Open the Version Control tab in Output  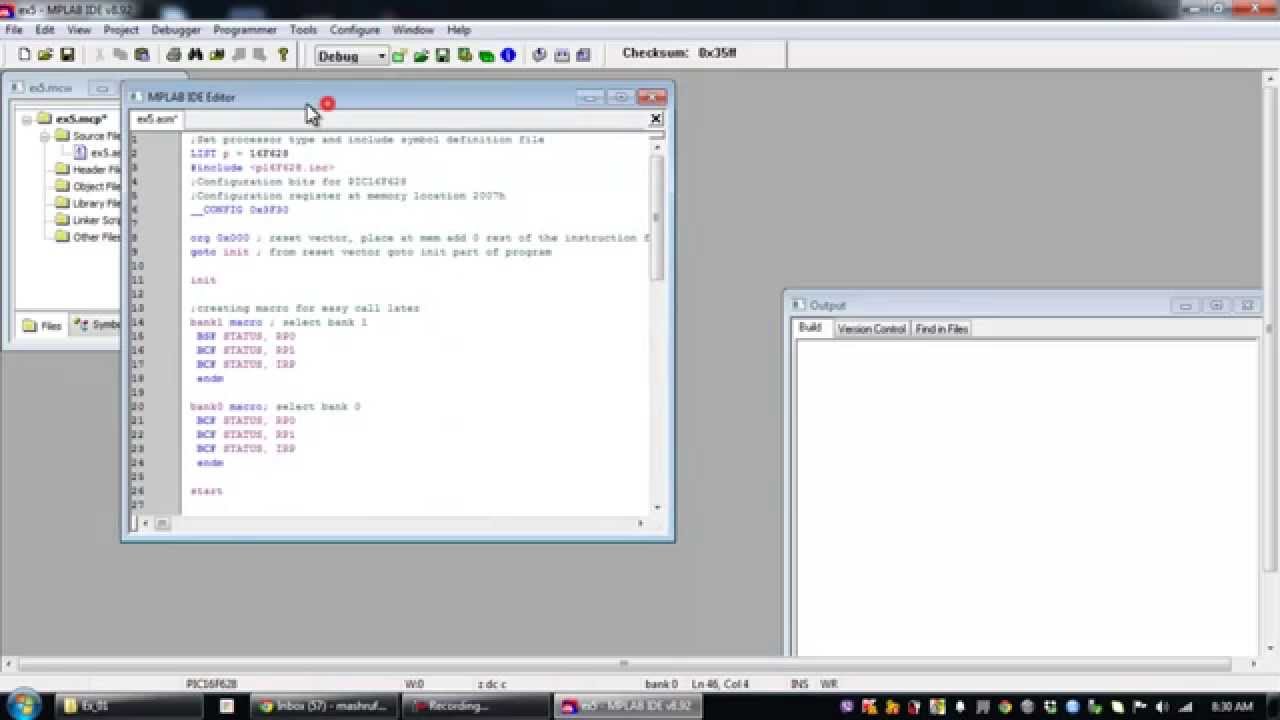click(871, 329)
